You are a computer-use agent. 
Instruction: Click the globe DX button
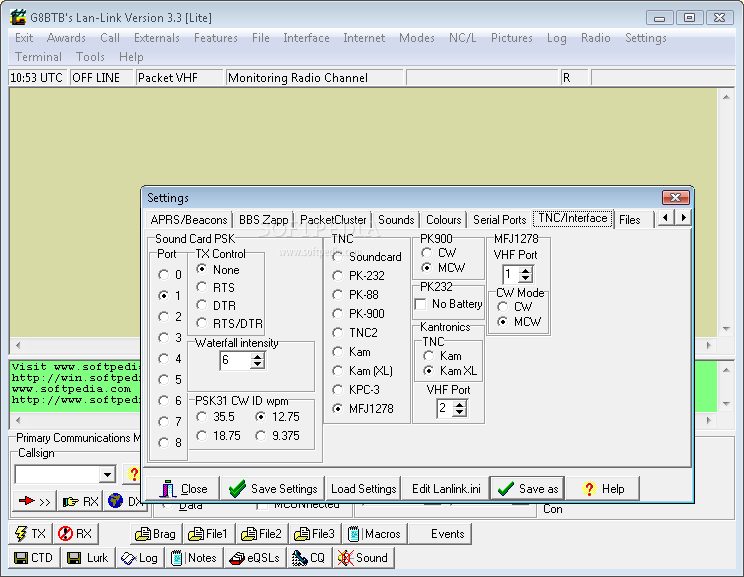pyautogui.click(x=124, y=501)
